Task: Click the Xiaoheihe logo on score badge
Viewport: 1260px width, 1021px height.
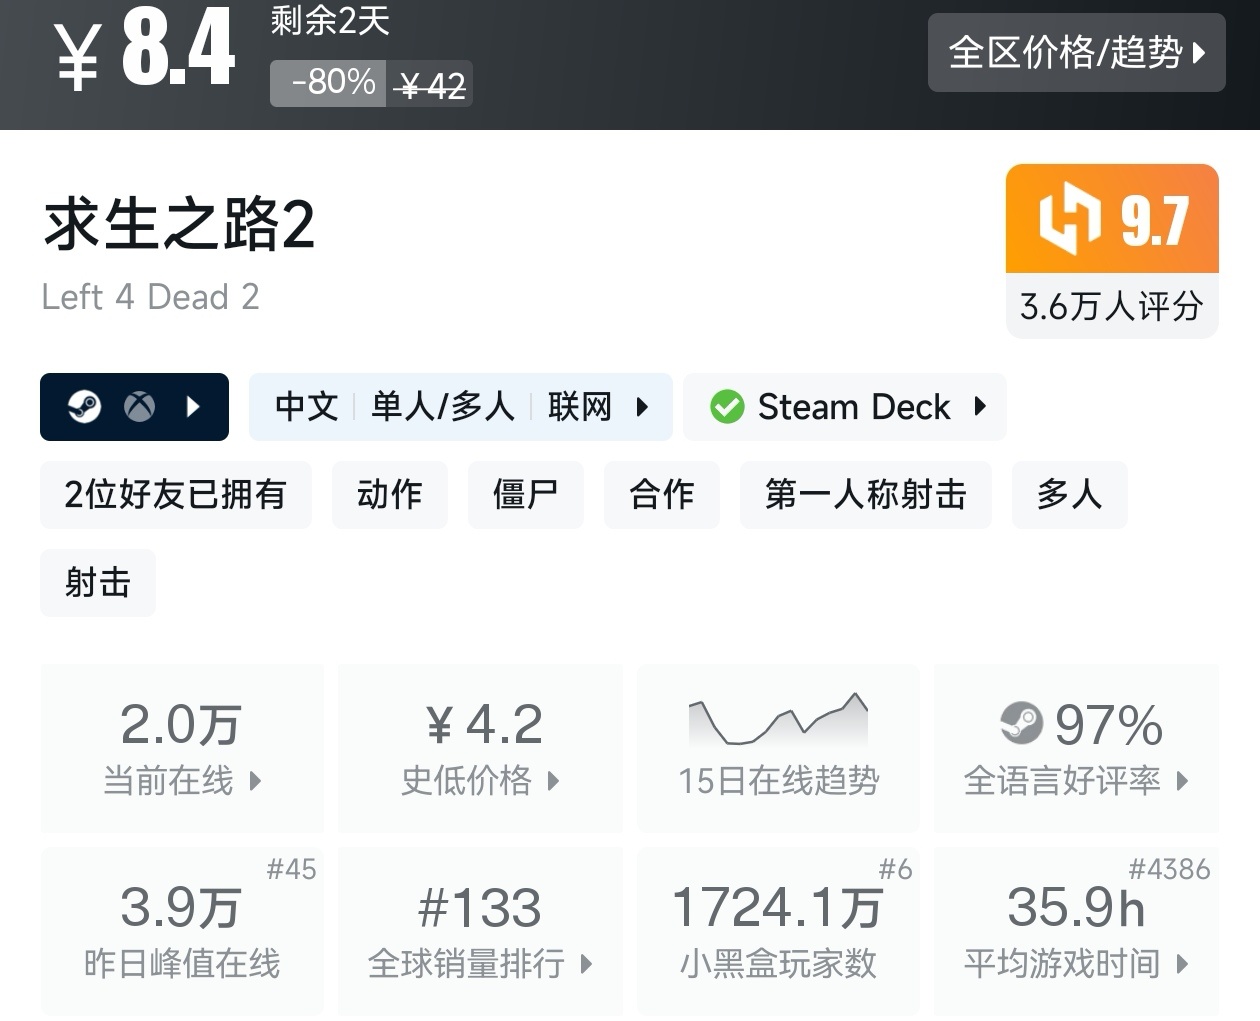Action: [1069, 218]
